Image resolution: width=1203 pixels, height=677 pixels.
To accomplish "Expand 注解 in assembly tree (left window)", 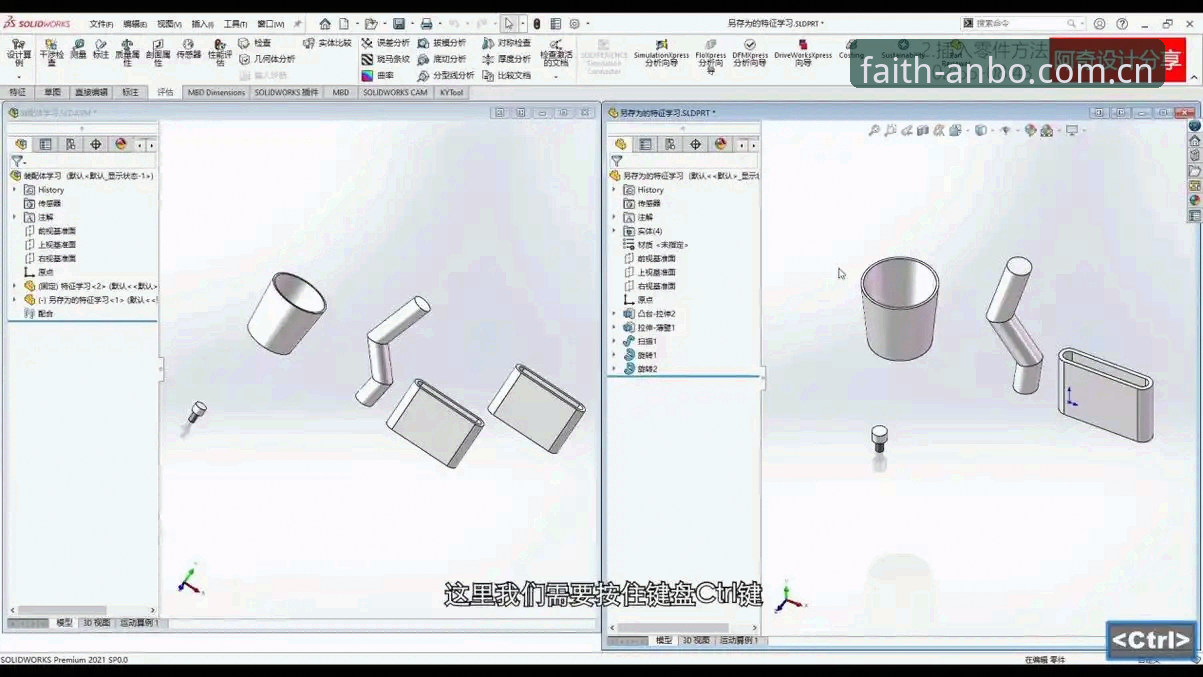I will point(14,217).
